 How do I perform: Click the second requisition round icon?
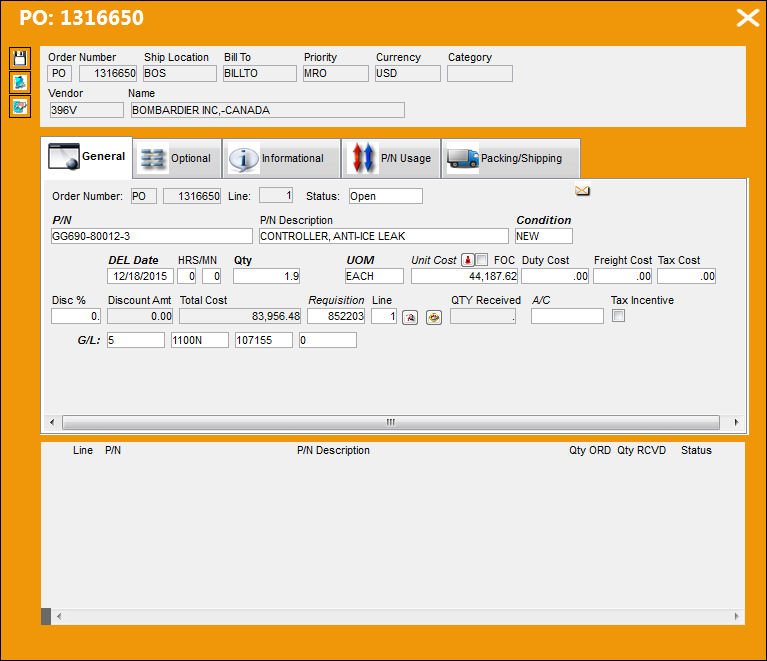click(x=433, y=318)
